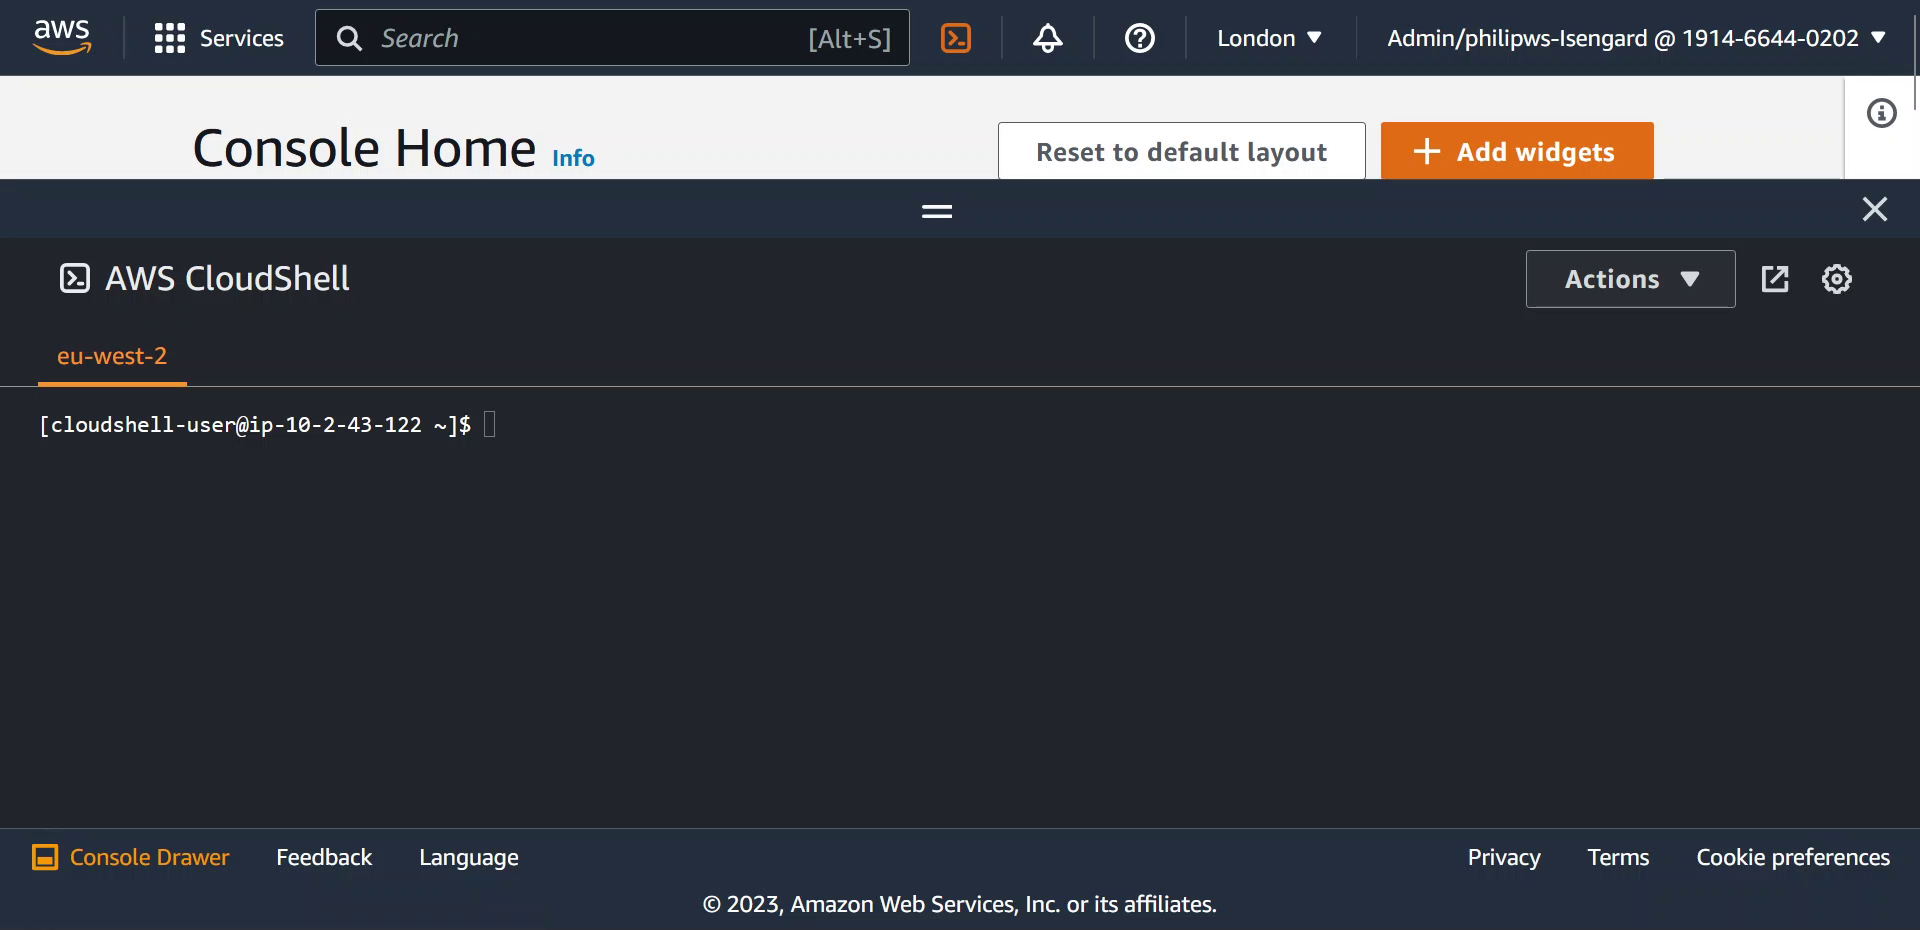Click the AWS CloudShell heading text

[227, 278]
